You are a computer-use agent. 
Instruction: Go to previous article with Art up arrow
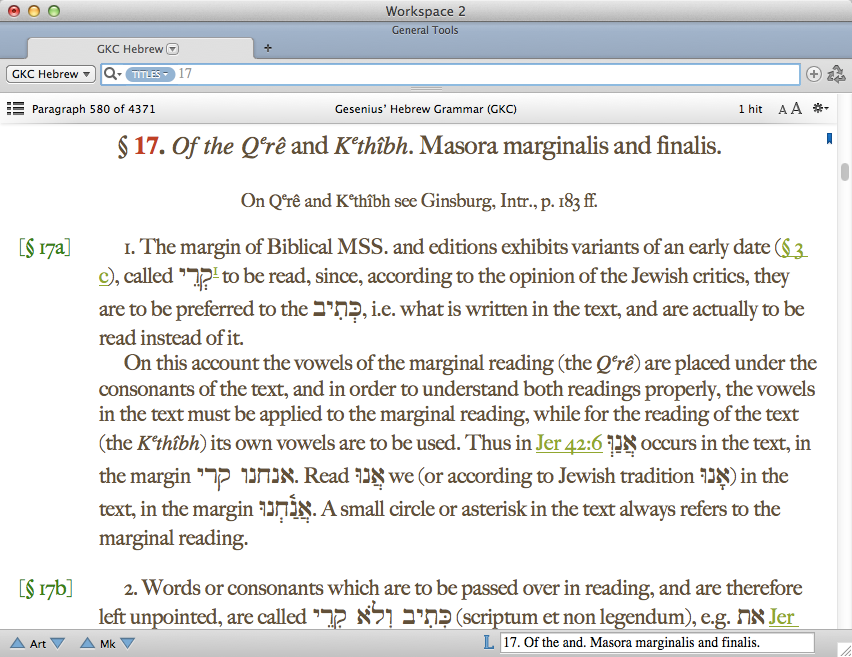(17, 643)
